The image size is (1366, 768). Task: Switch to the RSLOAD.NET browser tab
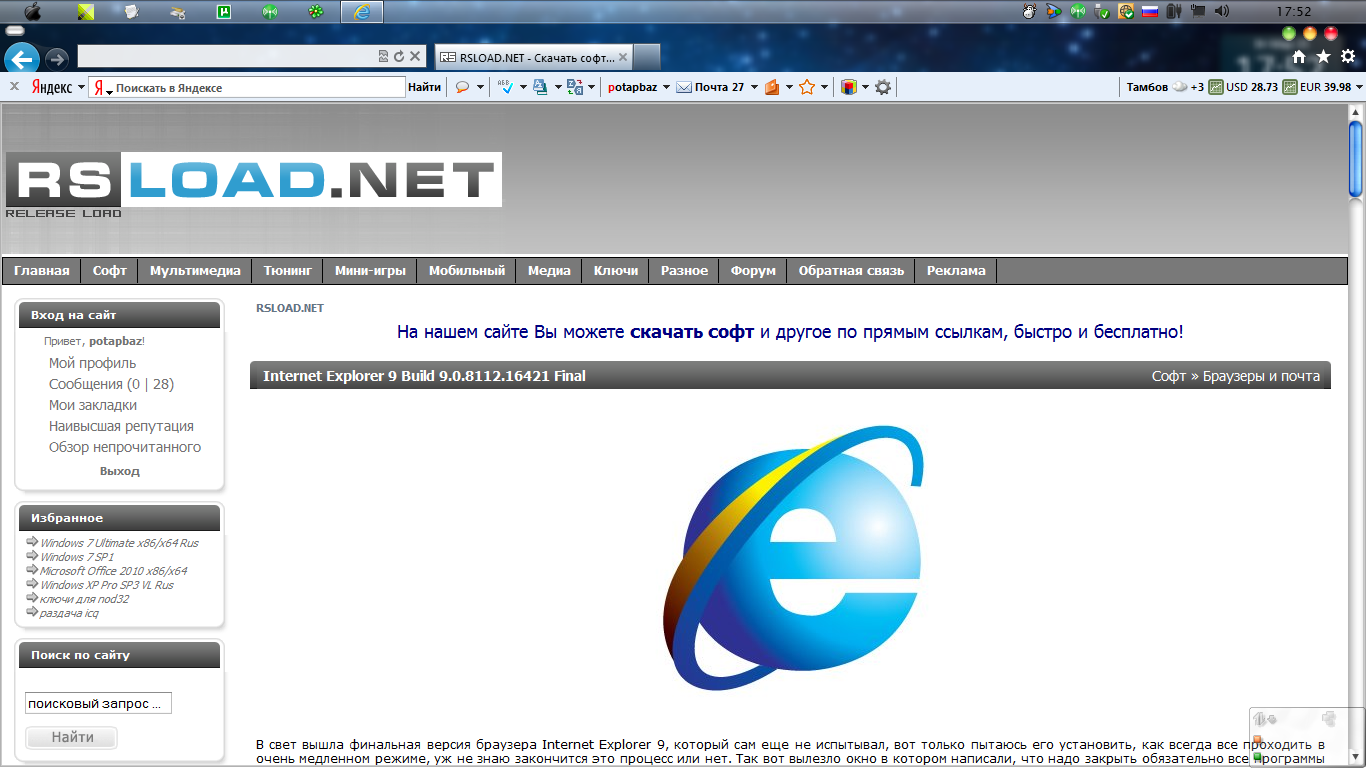click(x=534, y=57)
